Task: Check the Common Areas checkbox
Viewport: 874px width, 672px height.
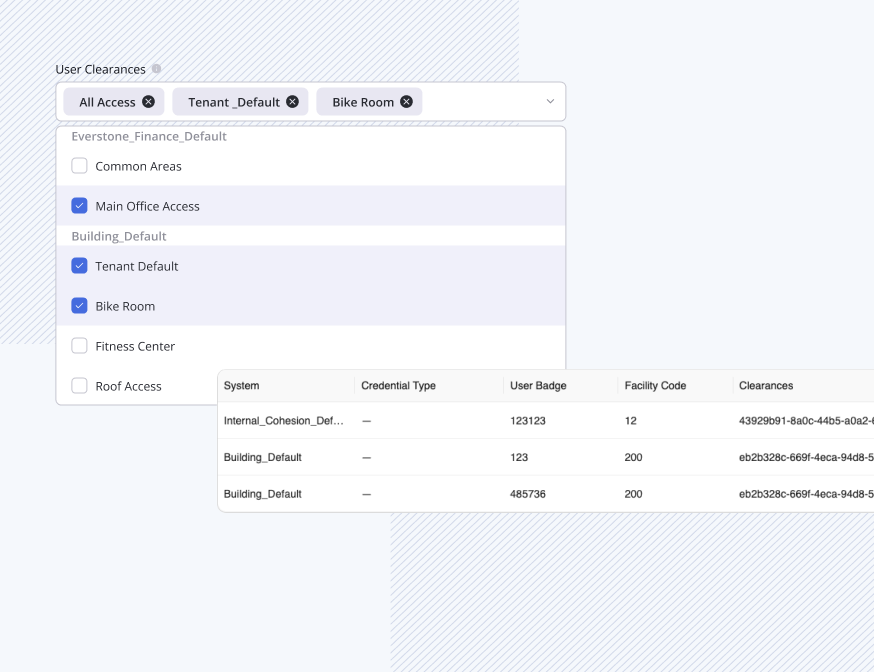Action: click(x=79, y=165)
